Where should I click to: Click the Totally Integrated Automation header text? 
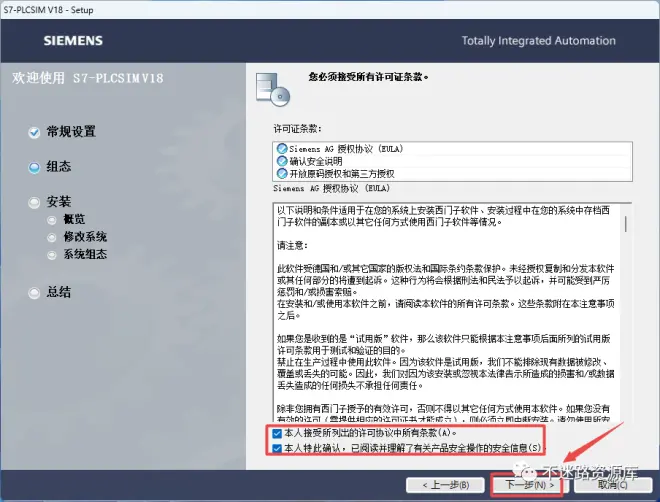[x=538, y=41]
